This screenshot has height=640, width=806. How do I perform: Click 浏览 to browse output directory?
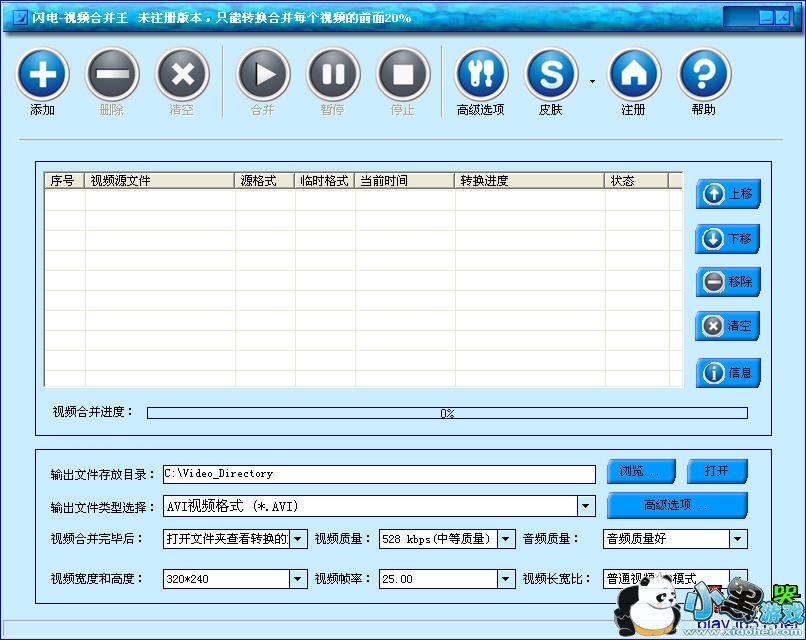[641, 472]
